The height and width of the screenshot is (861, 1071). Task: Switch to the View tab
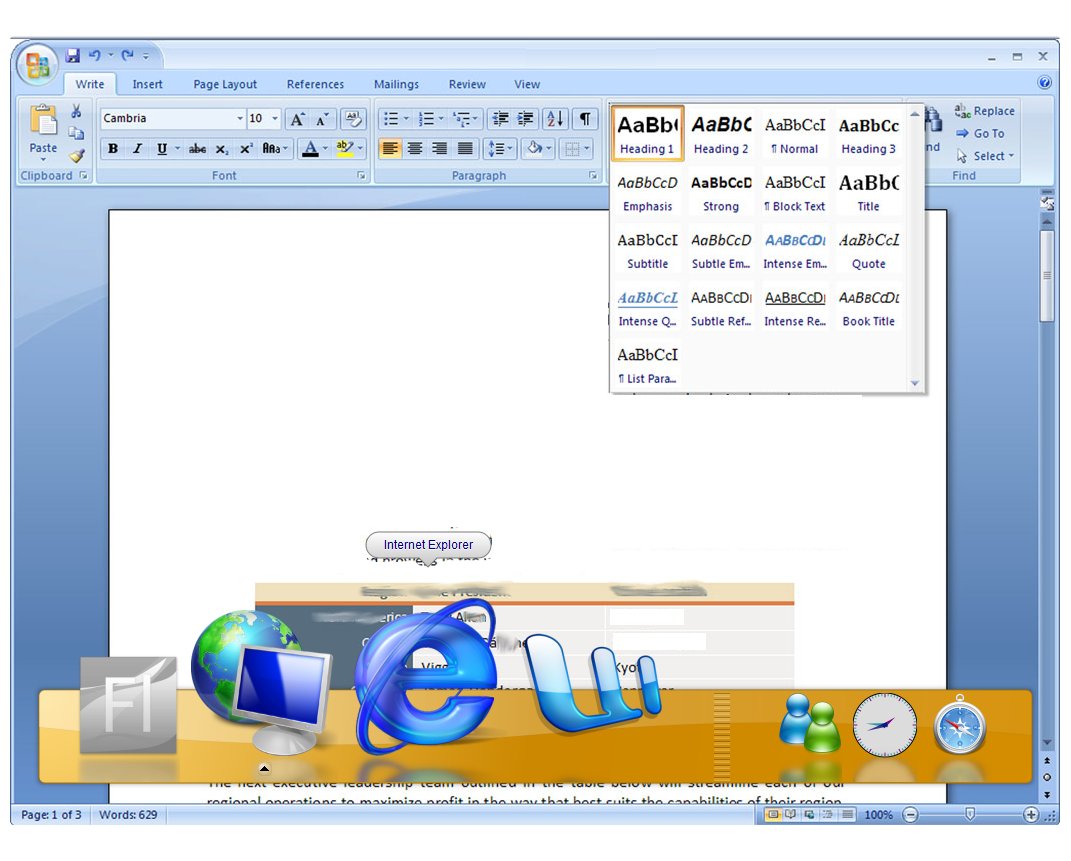[x=527, y=85]
